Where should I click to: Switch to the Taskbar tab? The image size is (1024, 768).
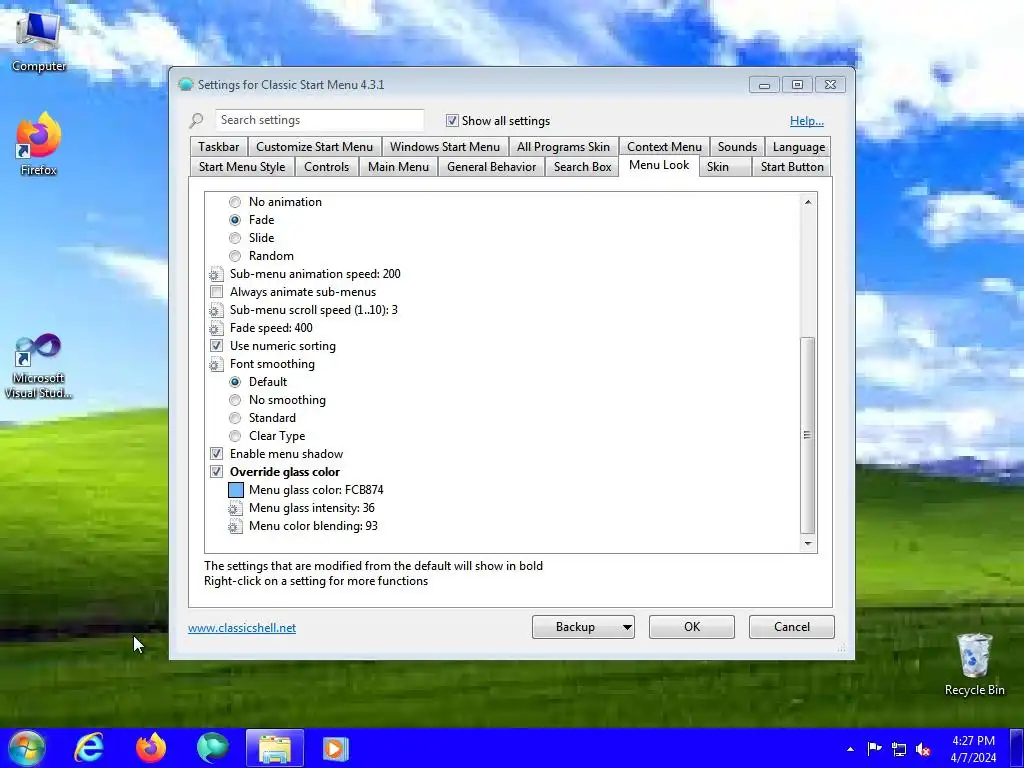pyautogui.click(x=219, y=147)
